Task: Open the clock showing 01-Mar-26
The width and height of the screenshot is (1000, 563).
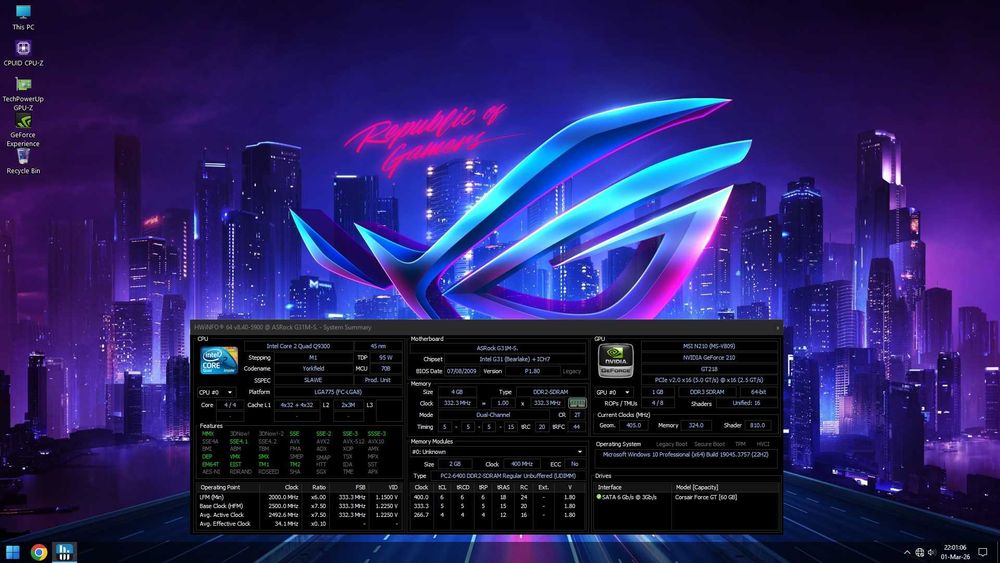Action: point(955,552)
